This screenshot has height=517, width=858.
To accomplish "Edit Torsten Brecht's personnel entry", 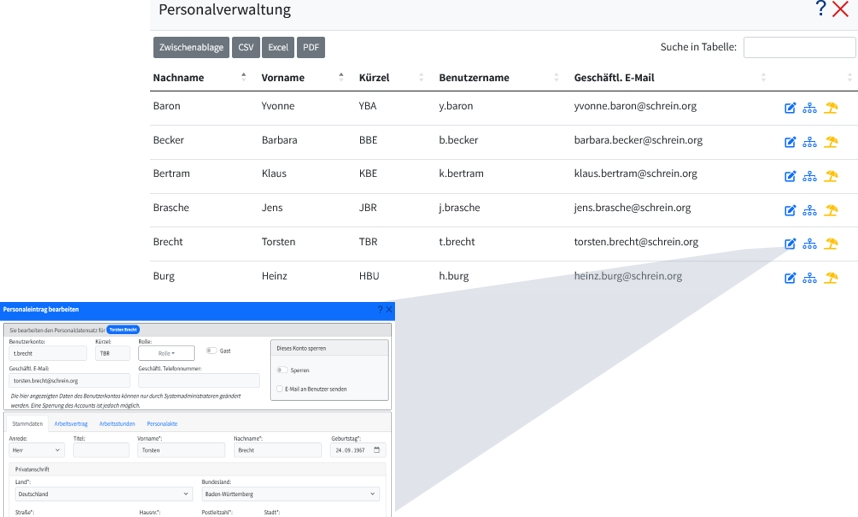I will 790,243.
